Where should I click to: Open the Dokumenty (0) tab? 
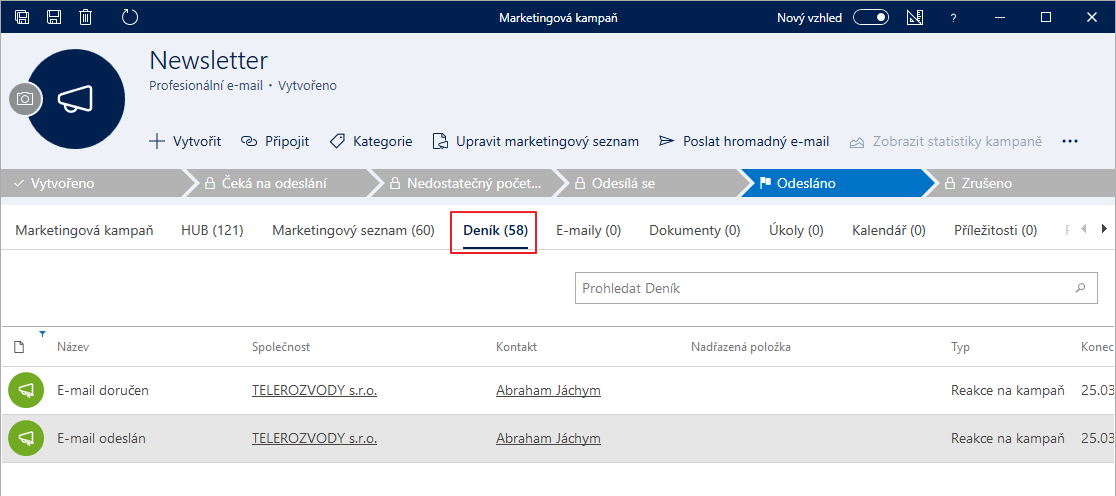coord(695,231)
